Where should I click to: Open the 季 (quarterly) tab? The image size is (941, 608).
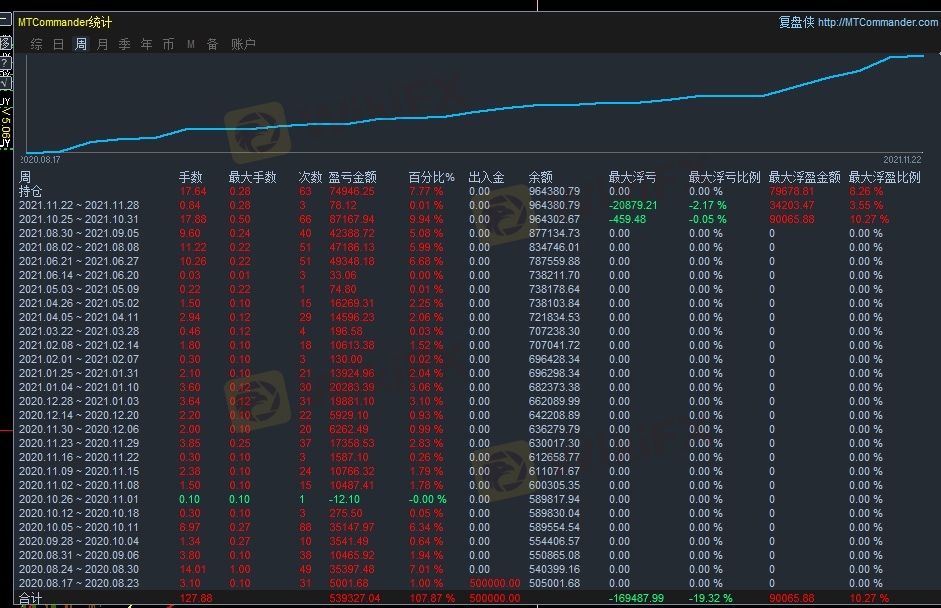tap(125, 44)
